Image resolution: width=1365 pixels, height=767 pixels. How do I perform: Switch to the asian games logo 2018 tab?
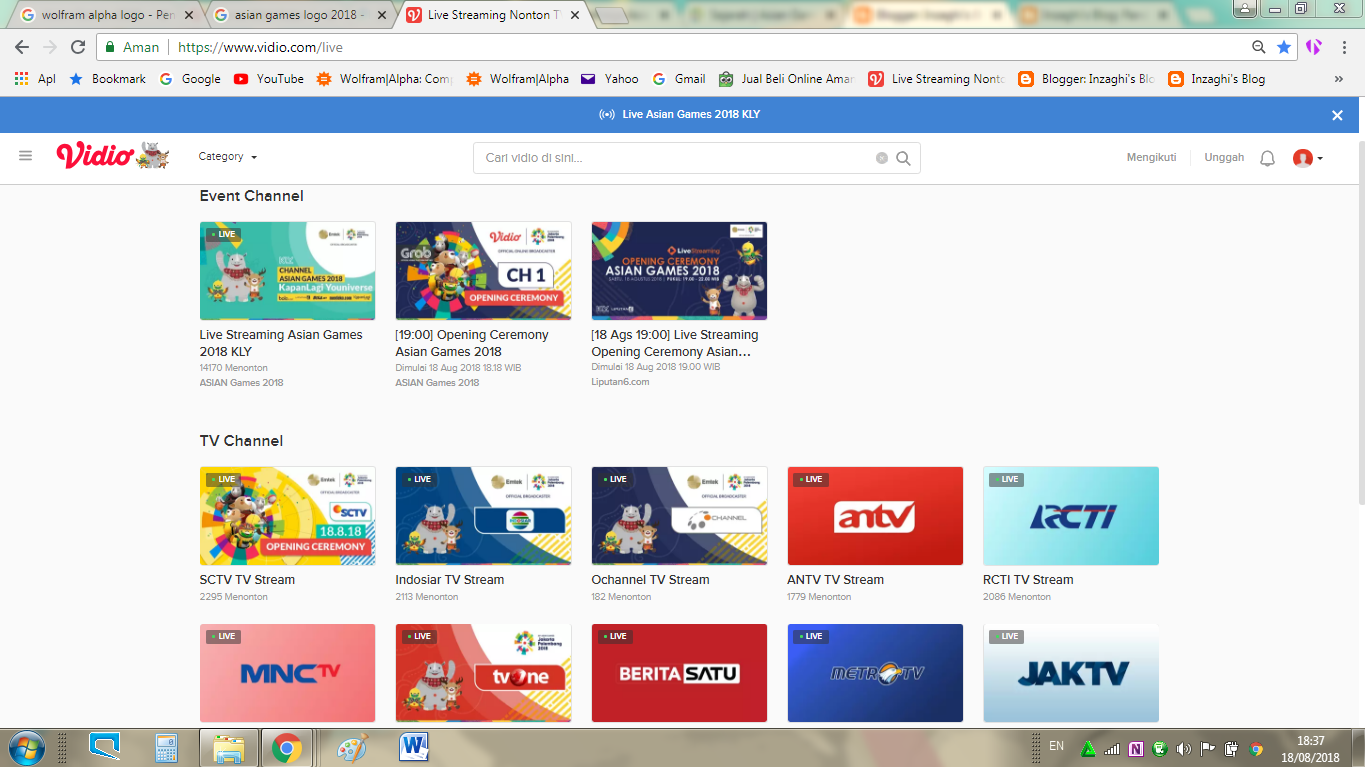pyautogui.click(x=298, y=15)
